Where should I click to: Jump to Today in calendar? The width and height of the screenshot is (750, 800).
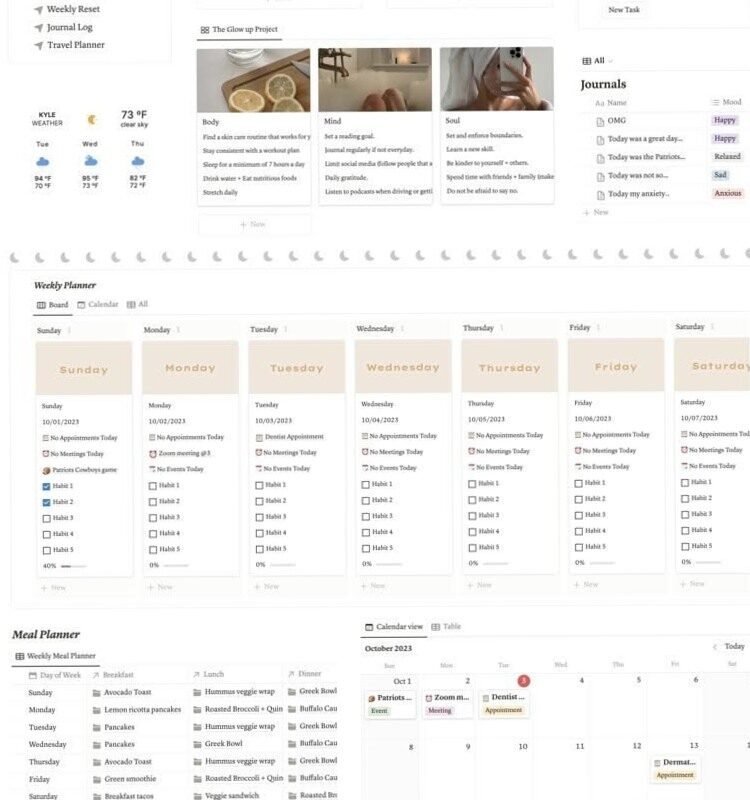coord(734,646)
